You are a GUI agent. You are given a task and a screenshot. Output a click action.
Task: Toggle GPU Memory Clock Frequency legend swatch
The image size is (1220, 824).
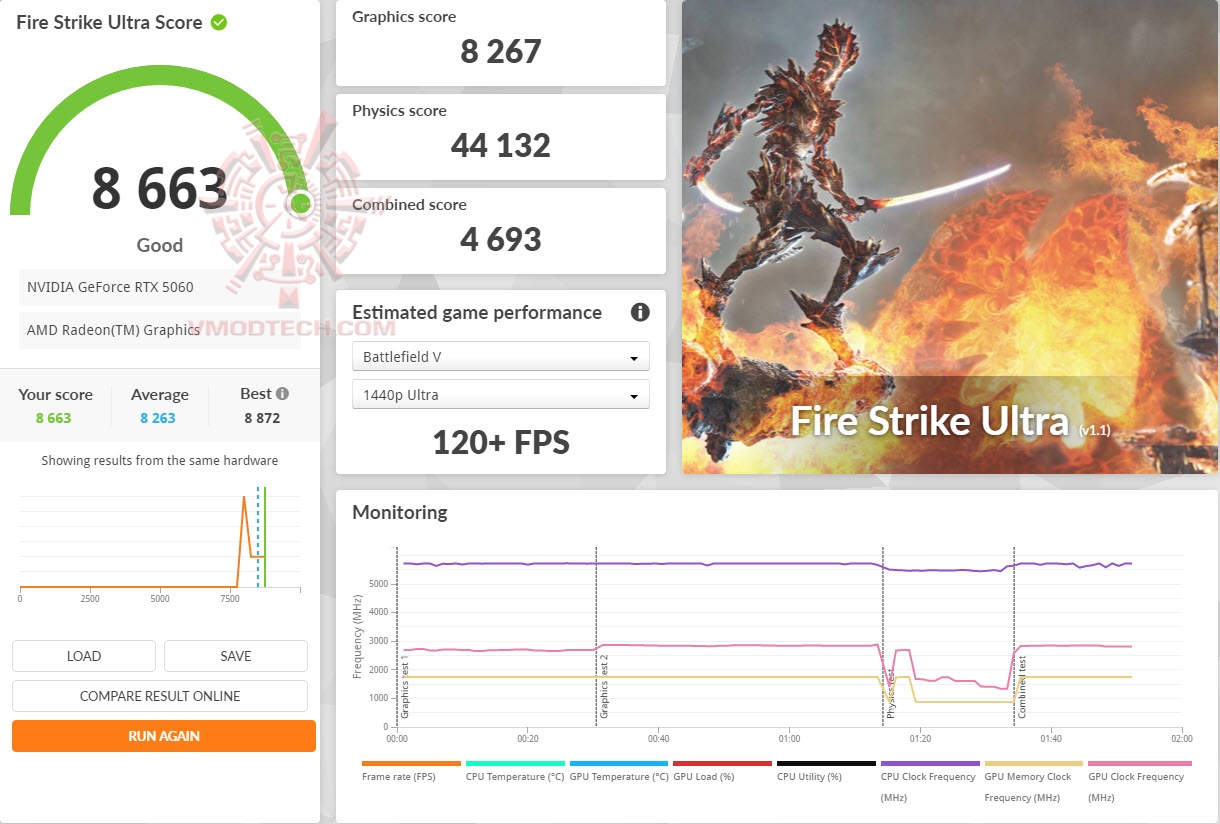point(1034,763)
